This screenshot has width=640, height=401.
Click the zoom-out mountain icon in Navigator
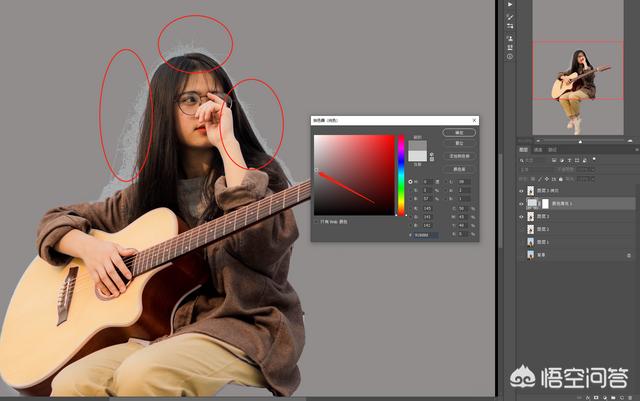538,141
